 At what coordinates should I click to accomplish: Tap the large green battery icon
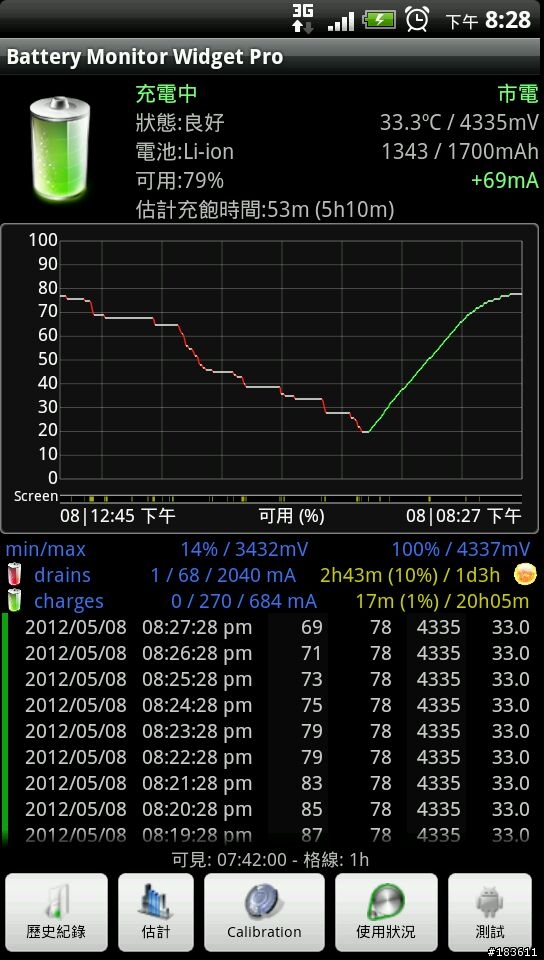59,150
